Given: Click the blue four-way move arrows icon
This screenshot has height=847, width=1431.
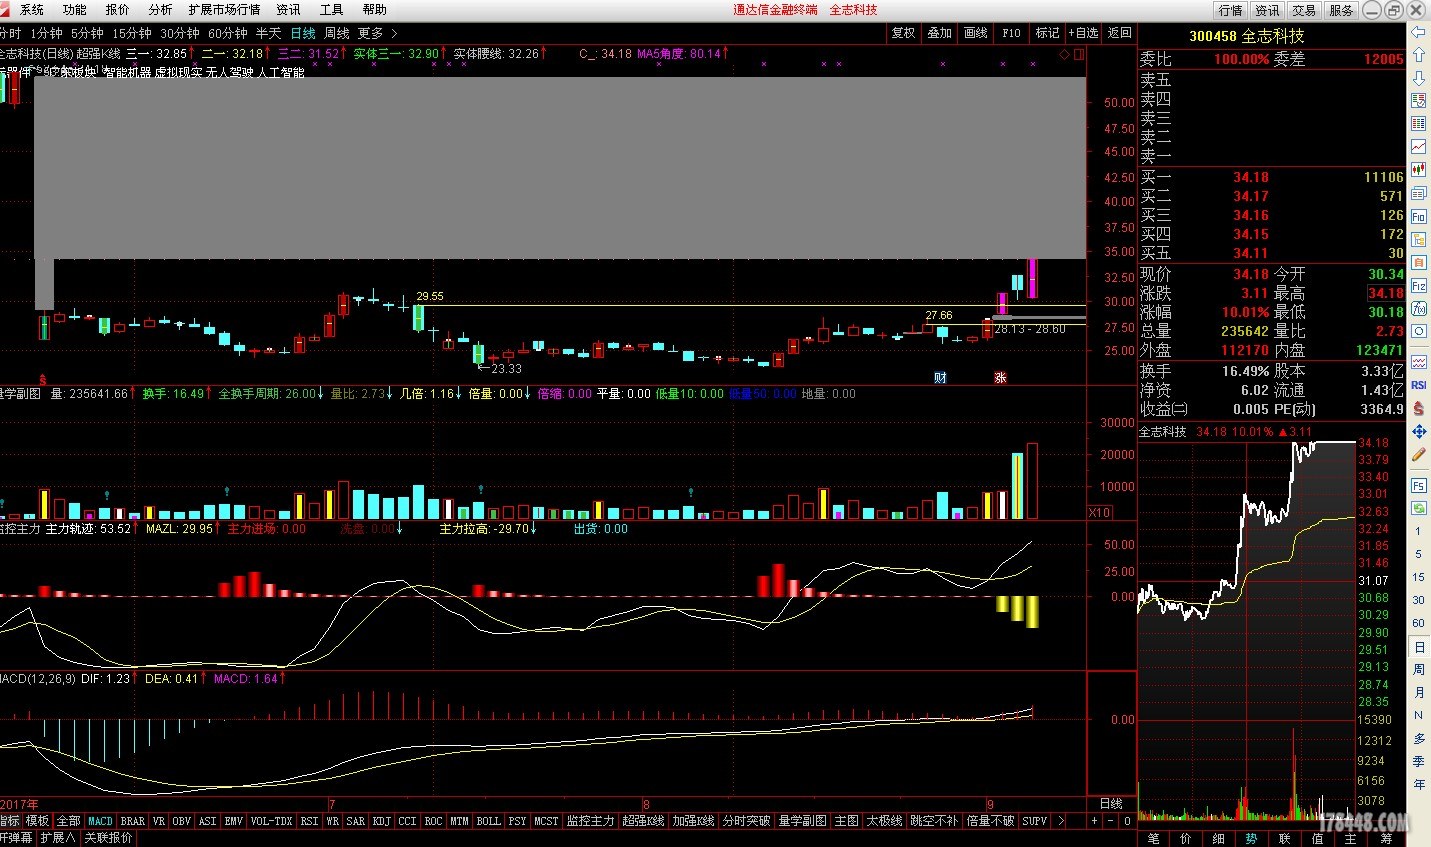Looking at the screenshot, I should [1418, 432].
